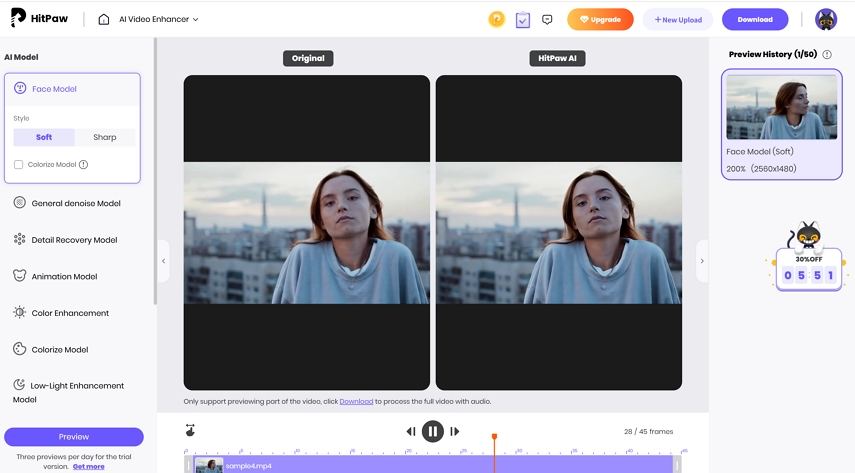
Task: Click the sample4.mp4 clip on timeline
Action: 433,465
